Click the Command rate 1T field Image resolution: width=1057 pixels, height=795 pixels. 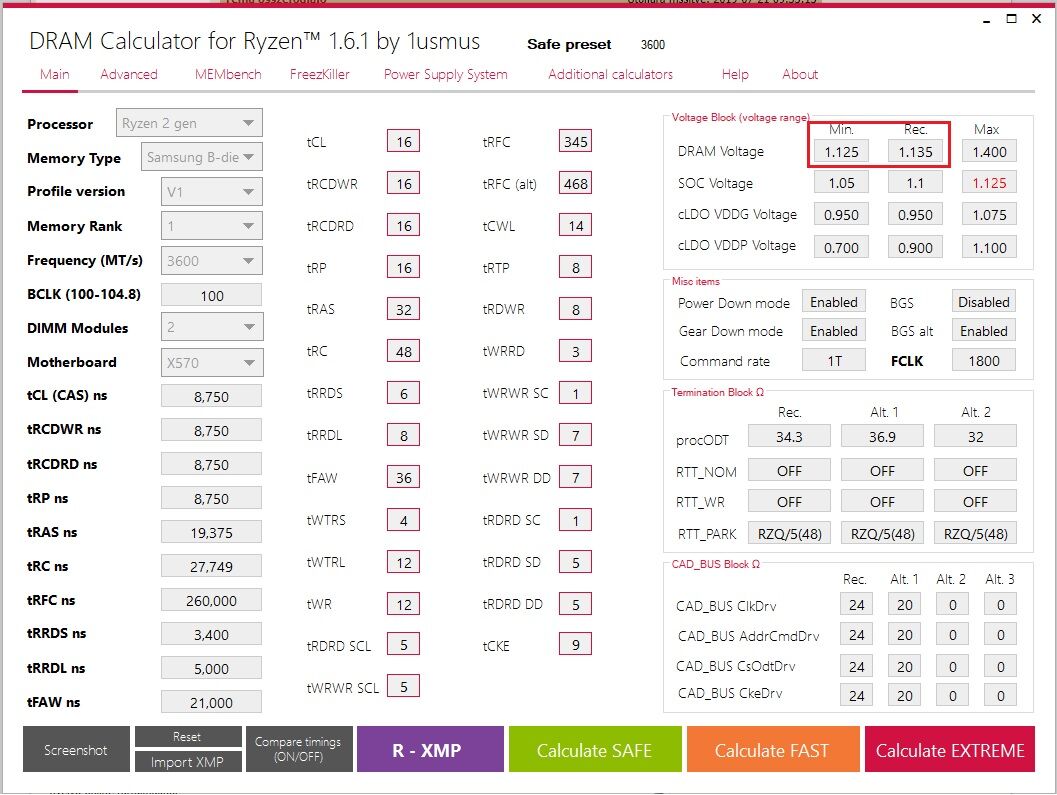click(x=834, y=361)
